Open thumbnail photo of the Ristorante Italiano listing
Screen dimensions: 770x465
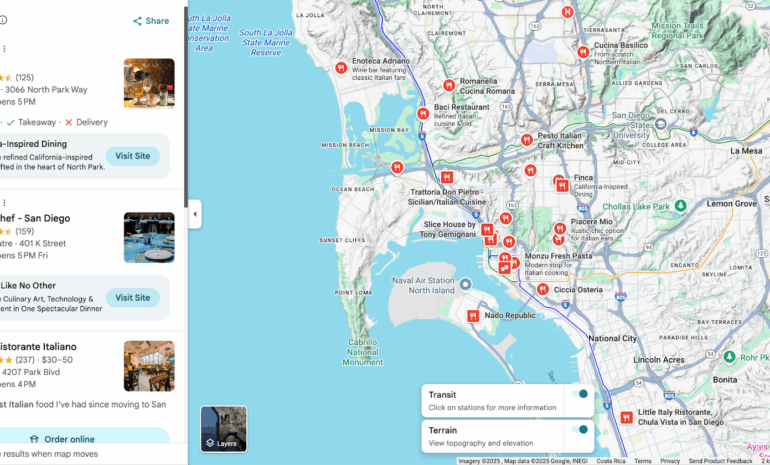[x=149, y=366]
